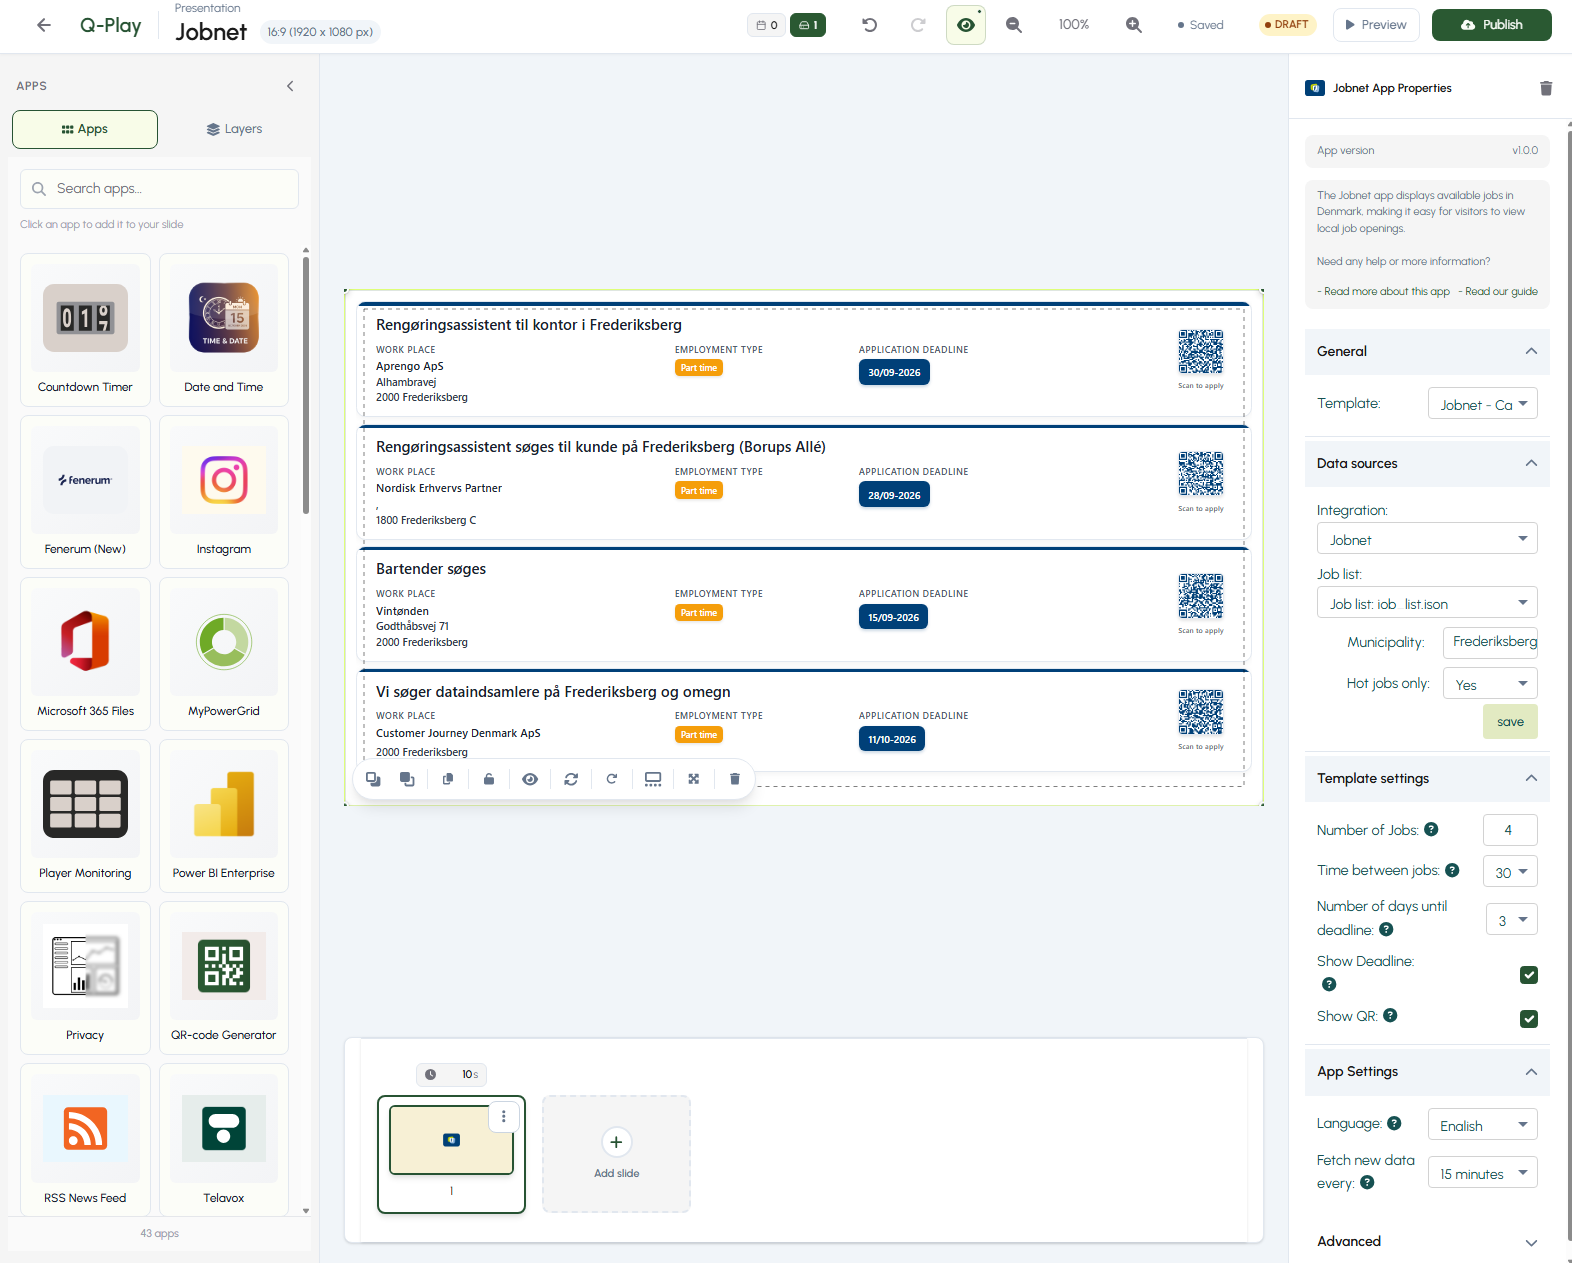Delete the Jobnet app using the properties trash icon

pyautogui.click(x=1545, y=88)
